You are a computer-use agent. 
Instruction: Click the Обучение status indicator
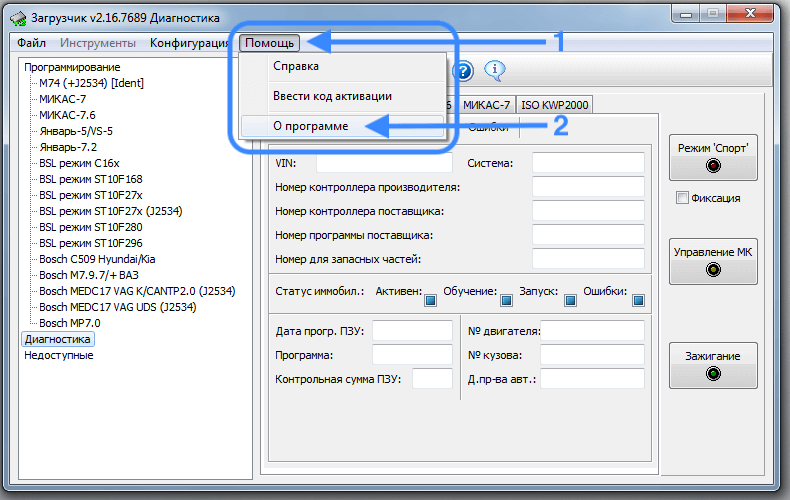pos(506,301)
